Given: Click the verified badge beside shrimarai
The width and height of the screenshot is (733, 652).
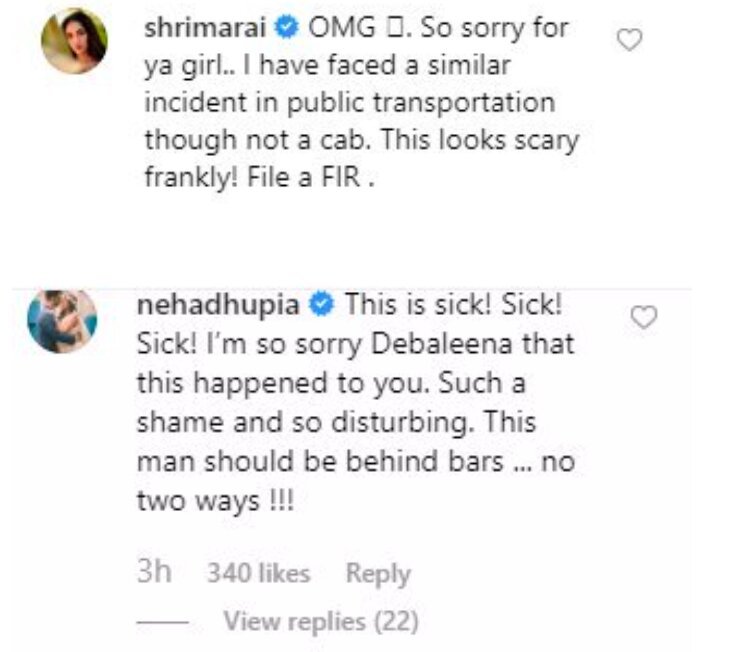Looking at the screenshot, I should point(289,28).
